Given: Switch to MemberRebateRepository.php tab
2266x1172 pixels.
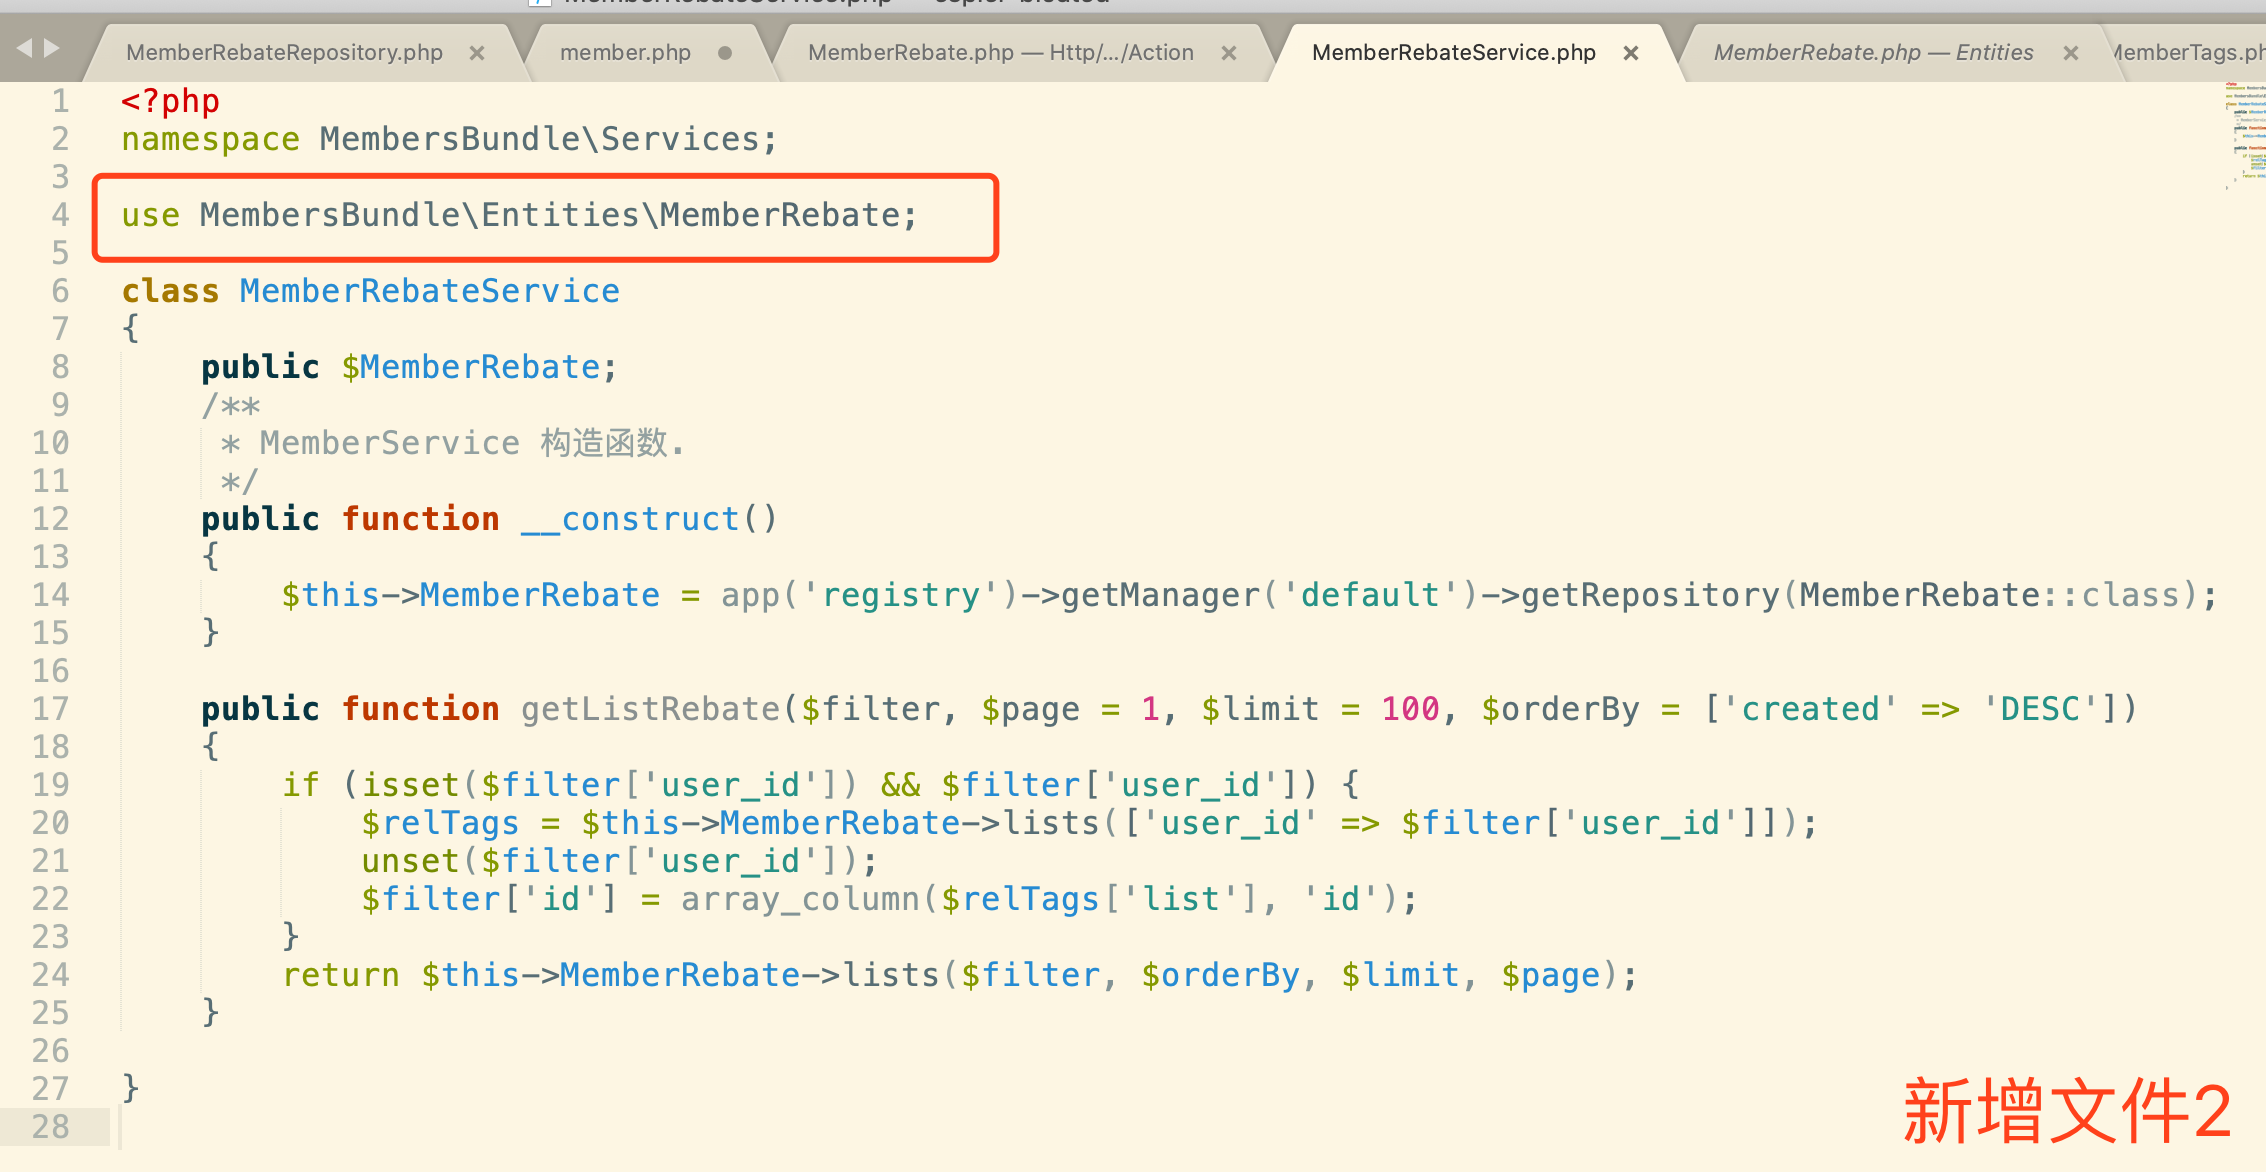Looking at the screenshot, I should coord(284,53).
